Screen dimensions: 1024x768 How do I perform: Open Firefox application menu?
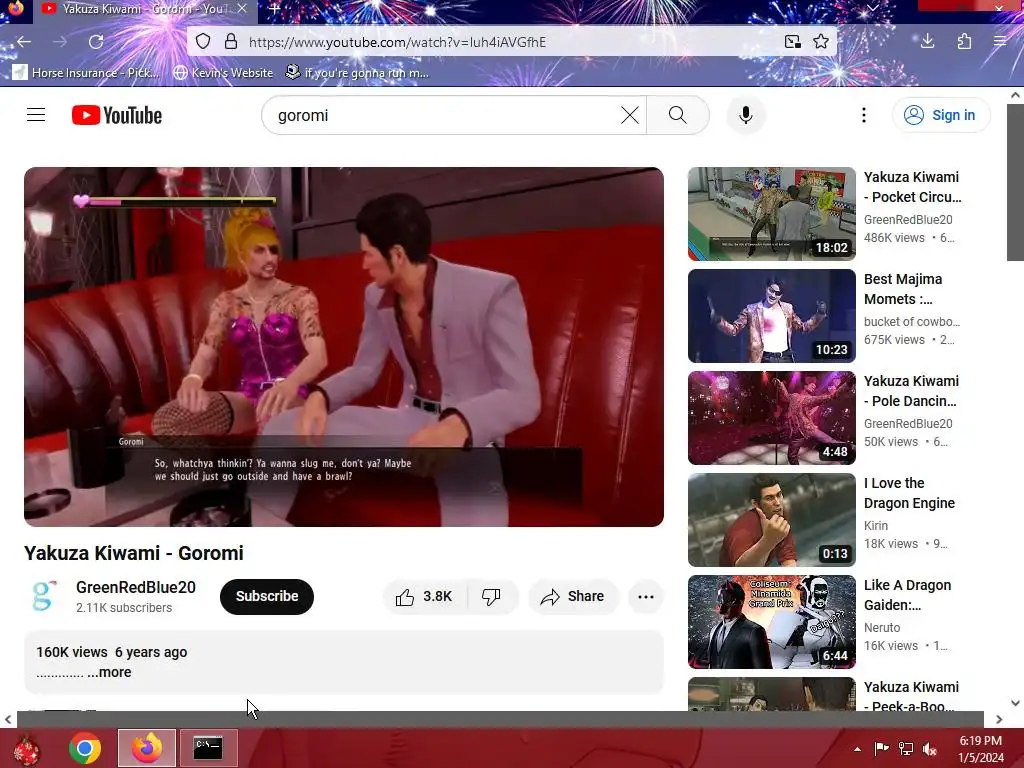(x=1000, y=42)
